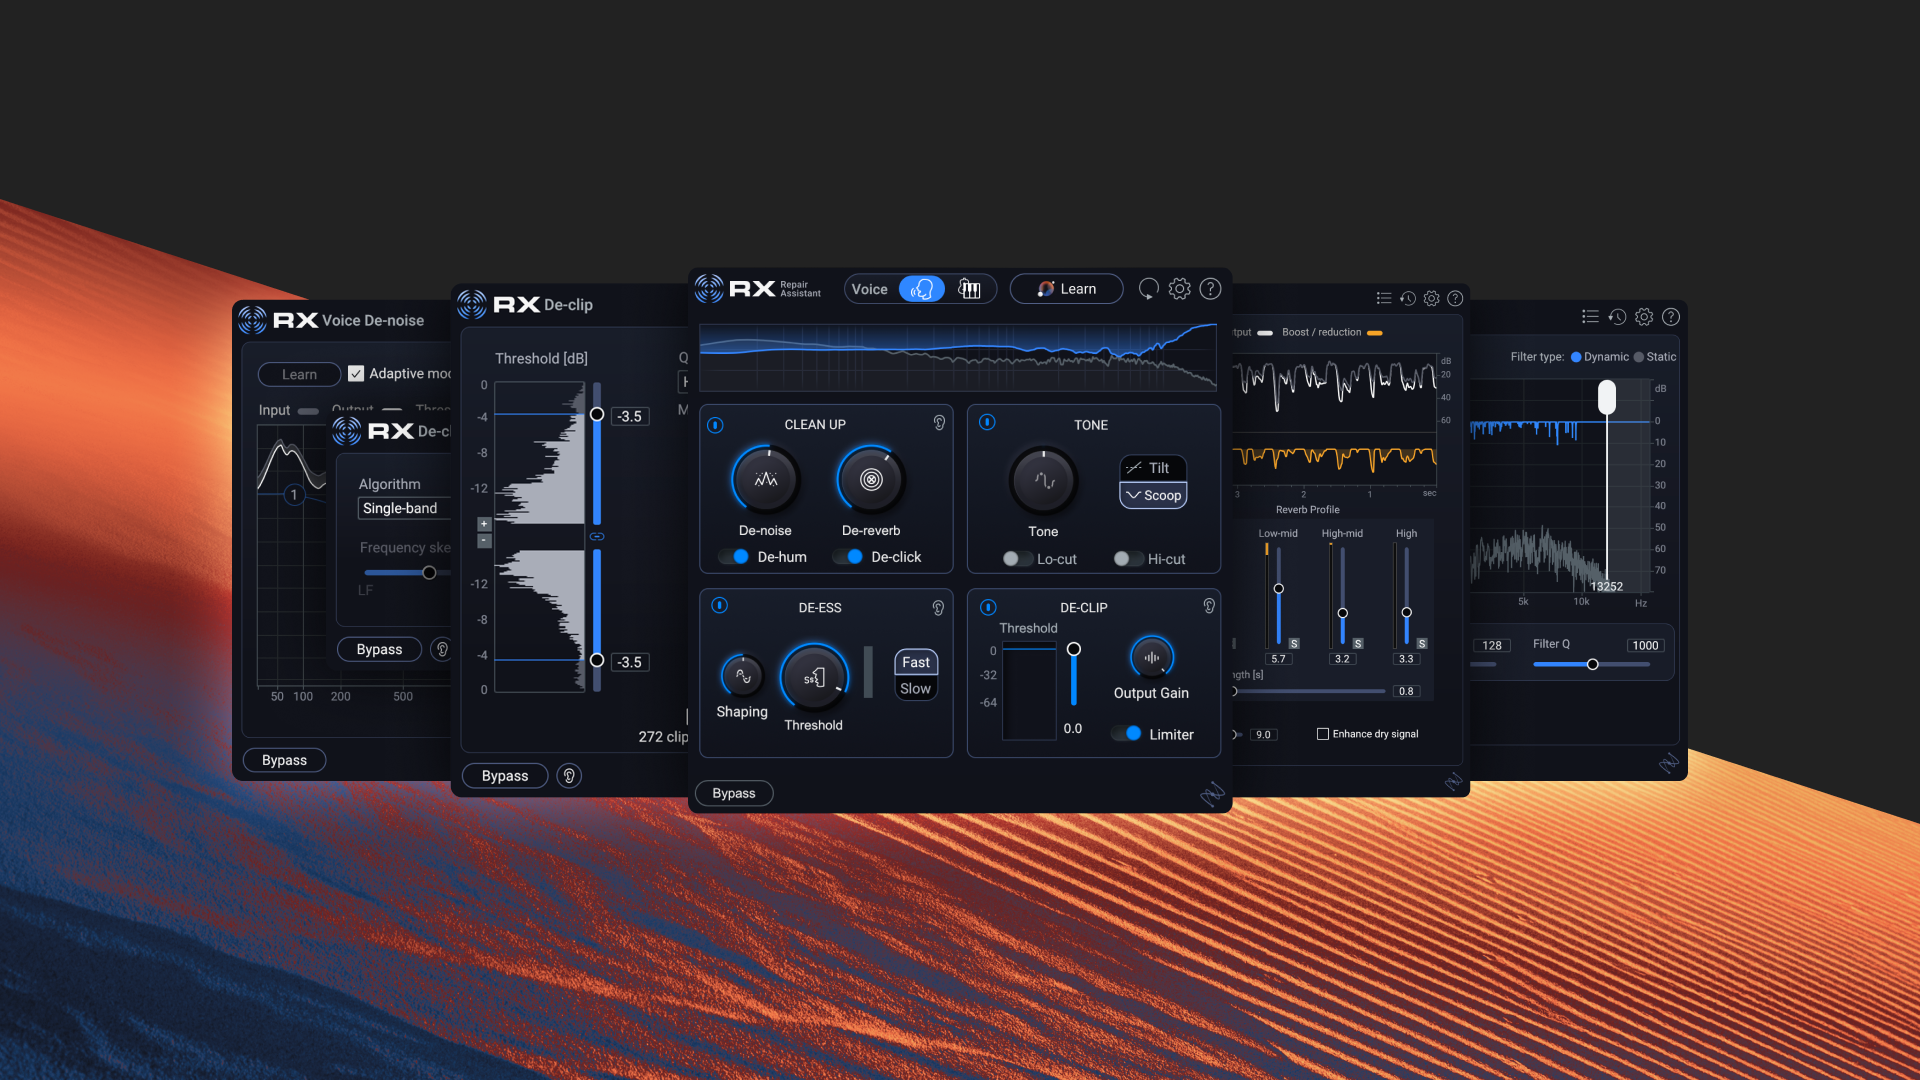Click the De-ess Threshold knob
1920x1080 pixels.
(814, 678)
